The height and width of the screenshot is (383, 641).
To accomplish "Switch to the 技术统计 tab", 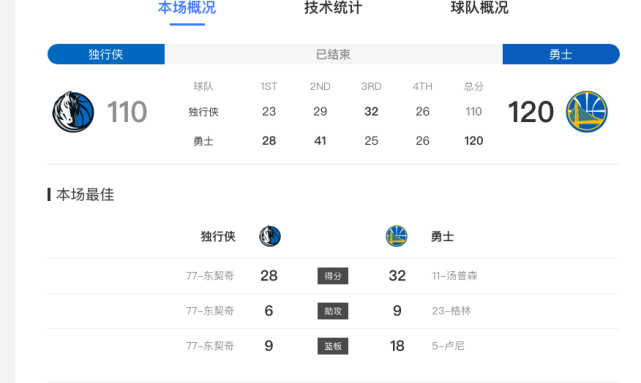I will coord(333,7).
